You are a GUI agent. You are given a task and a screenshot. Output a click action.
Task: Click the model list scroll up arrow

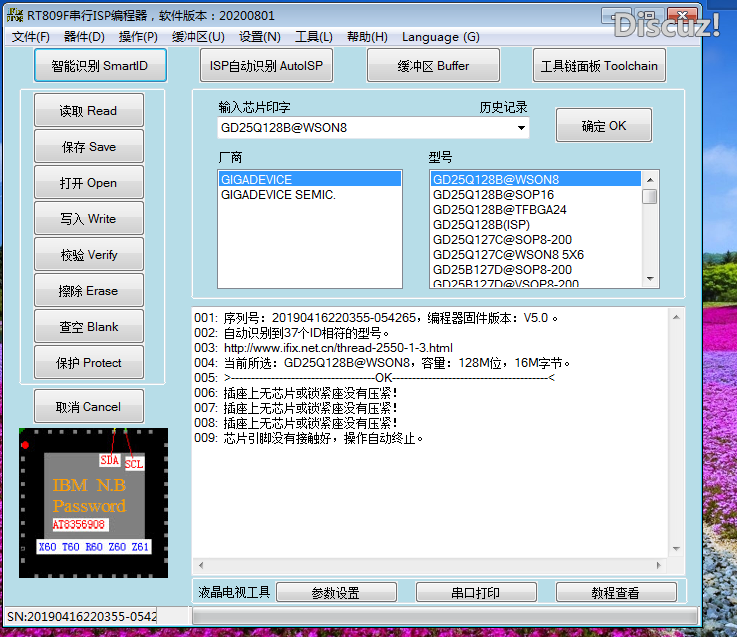pyautogui.click(x=650, y=180)
